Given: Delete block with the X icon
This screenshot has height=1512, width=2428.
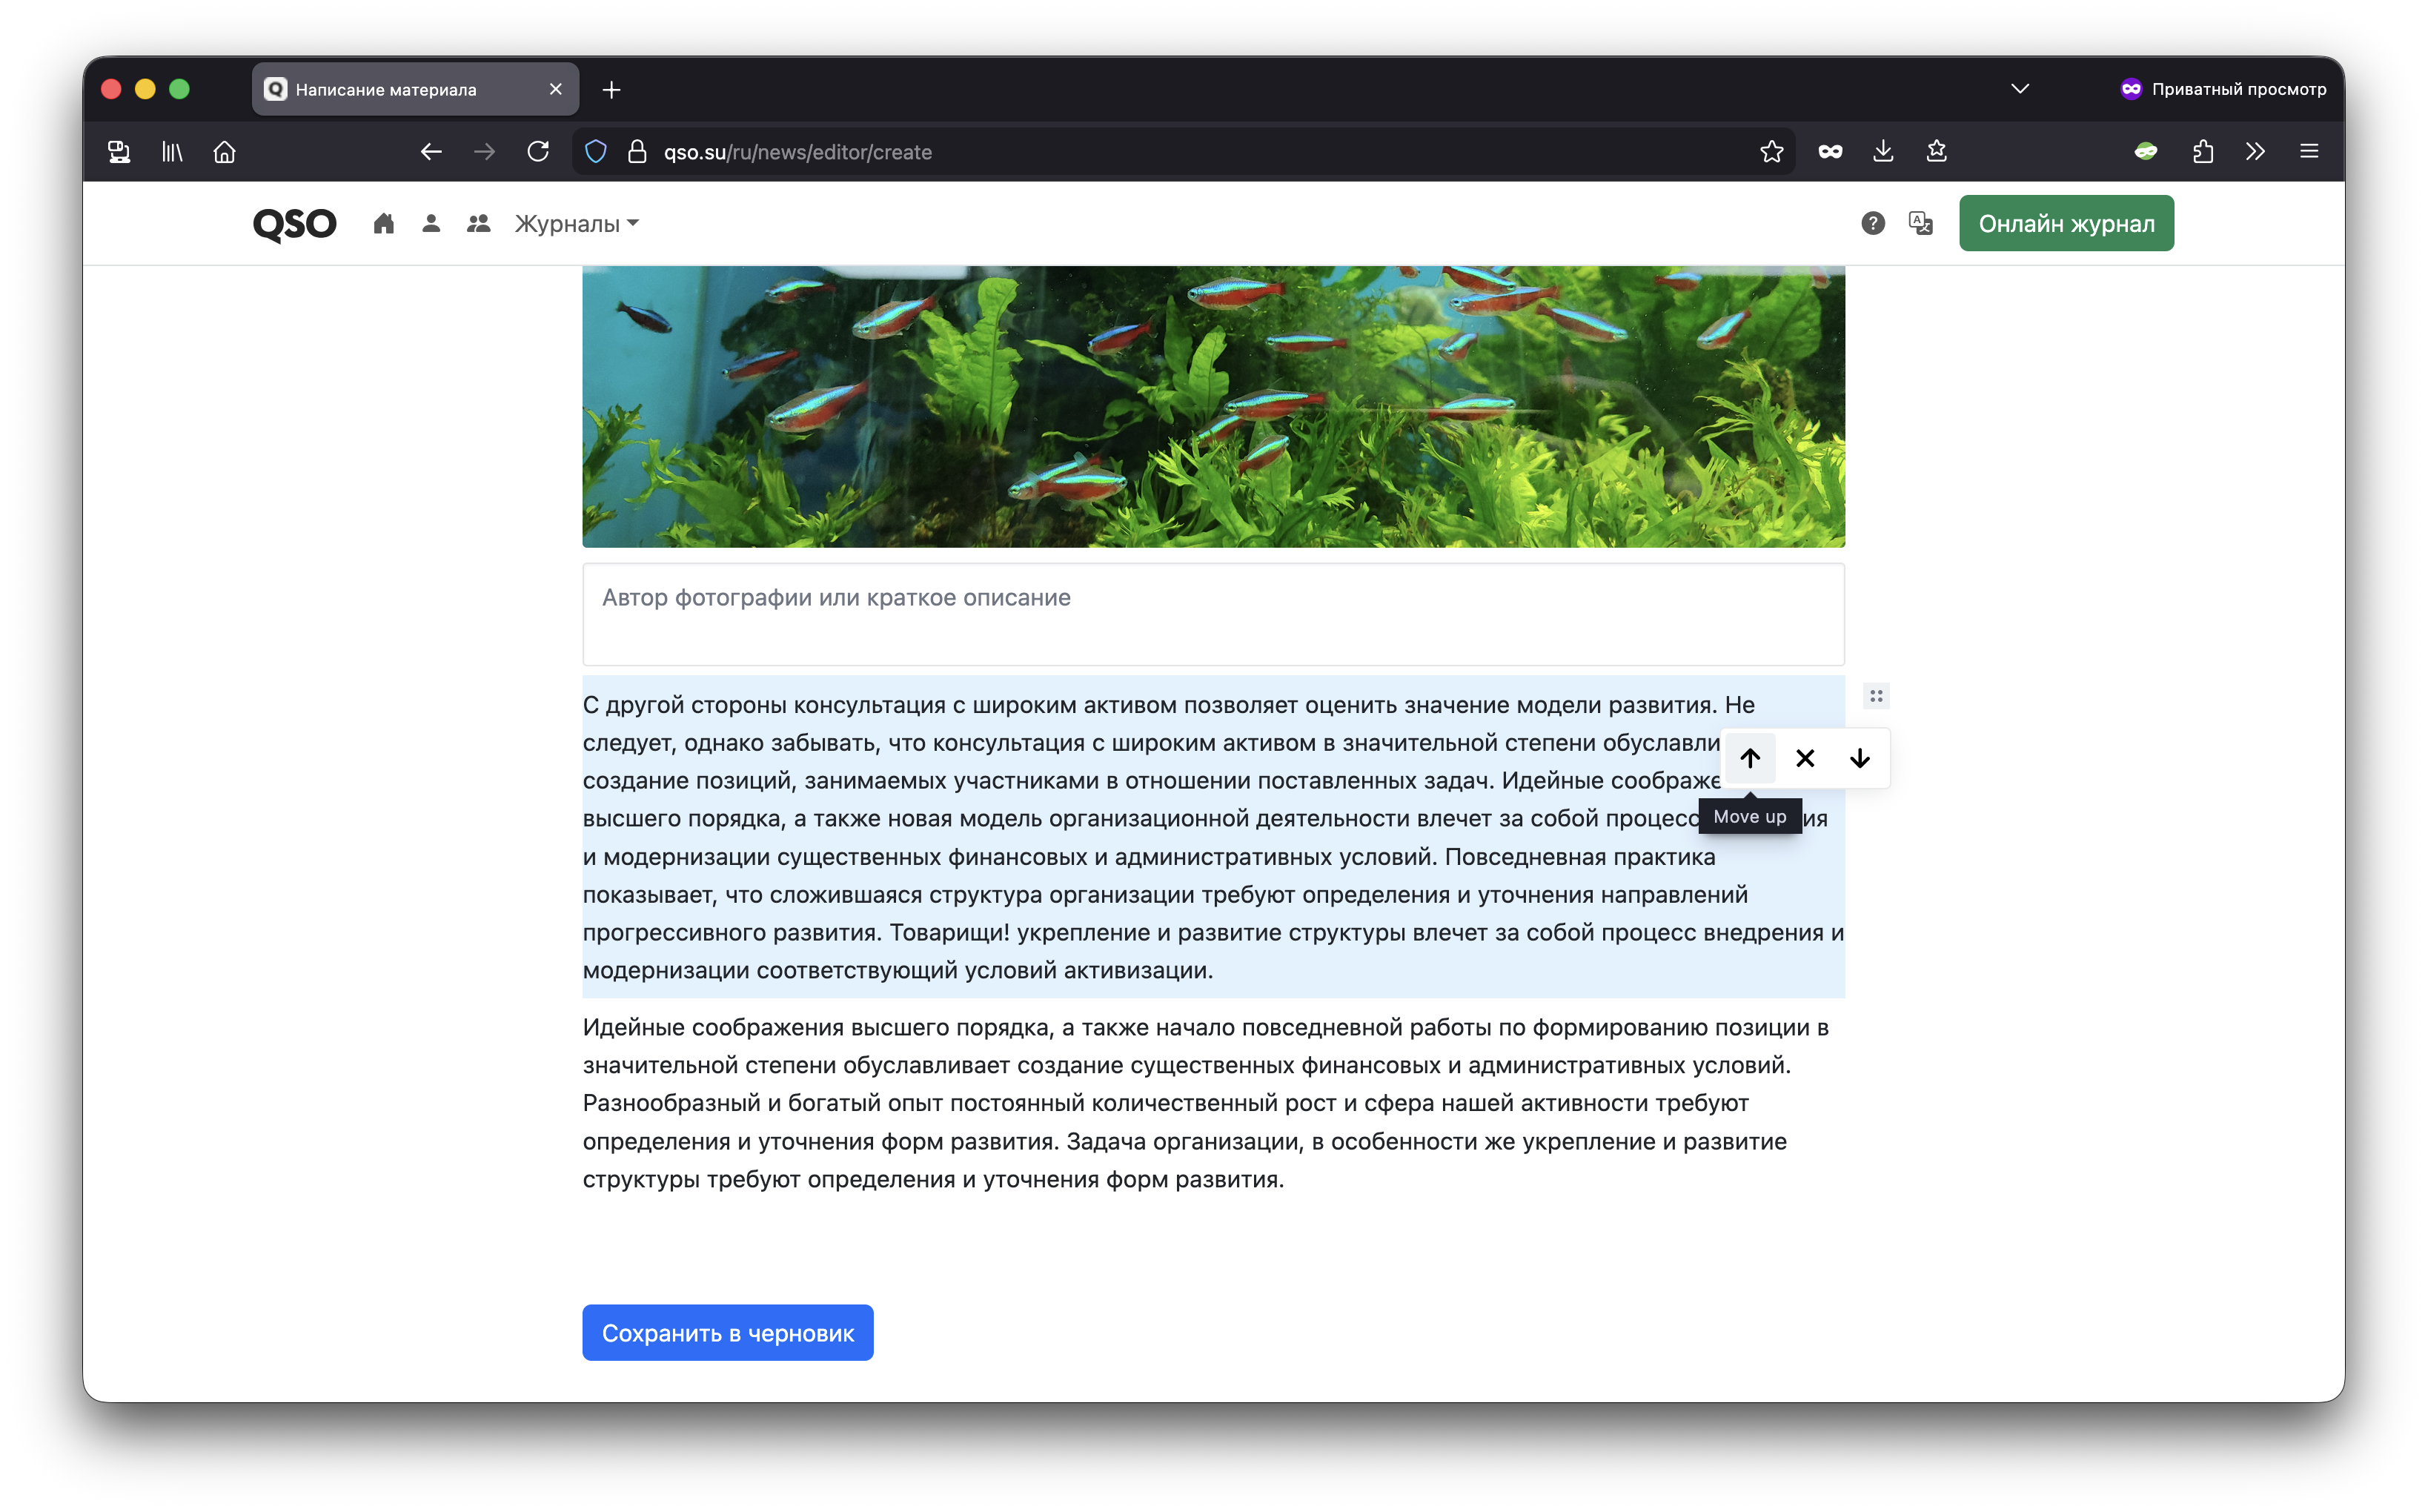Looking at the screenshot, I should (x=1804, y=758).
